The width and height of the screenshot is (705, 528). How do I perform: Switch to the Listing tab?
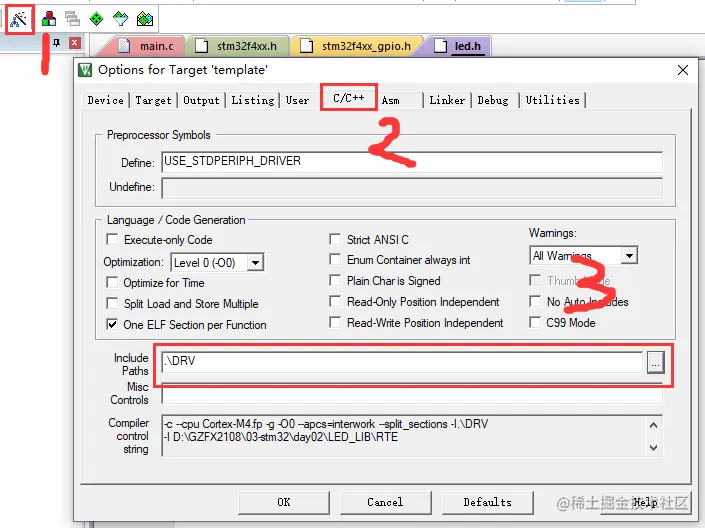click(x=253, y=100)
